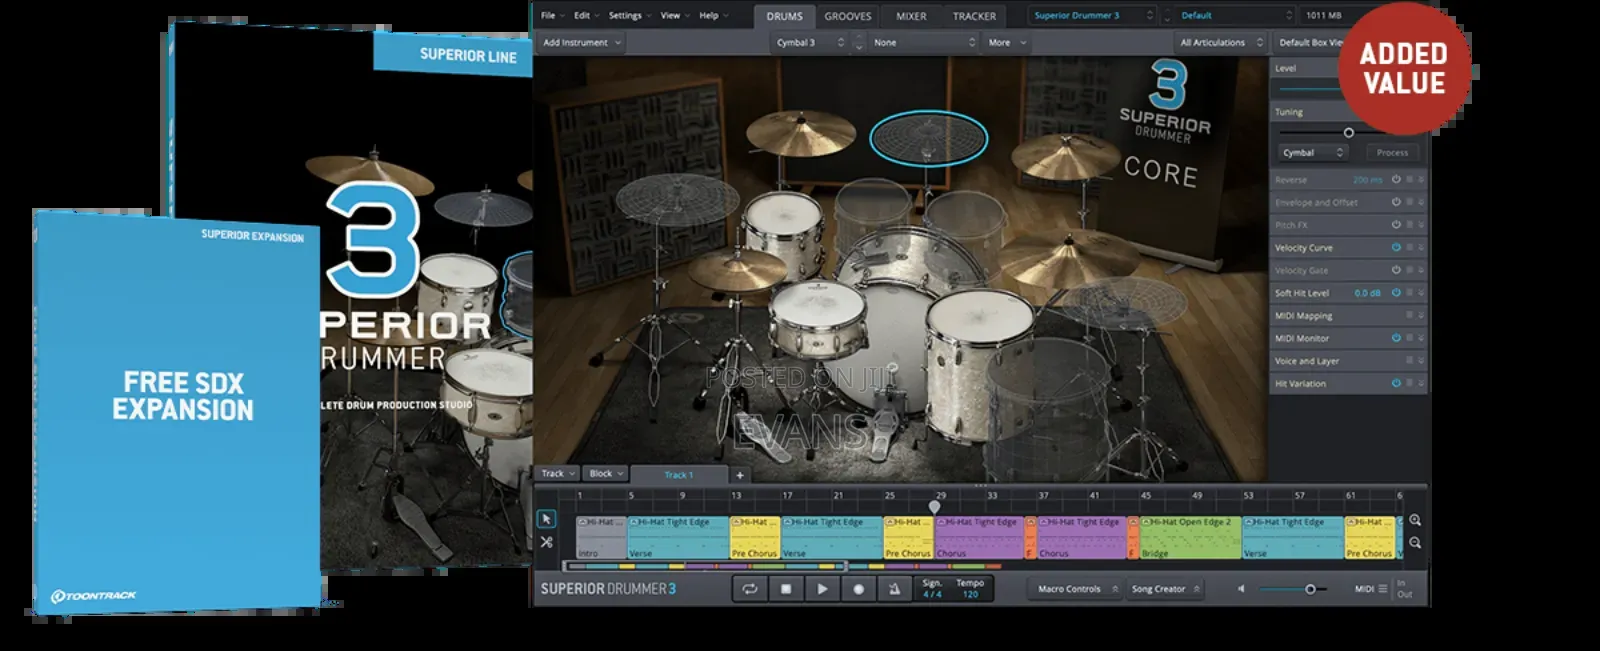Select the DRUMS tab
This screenshot has height=651, width=1600.
(785, 16)
